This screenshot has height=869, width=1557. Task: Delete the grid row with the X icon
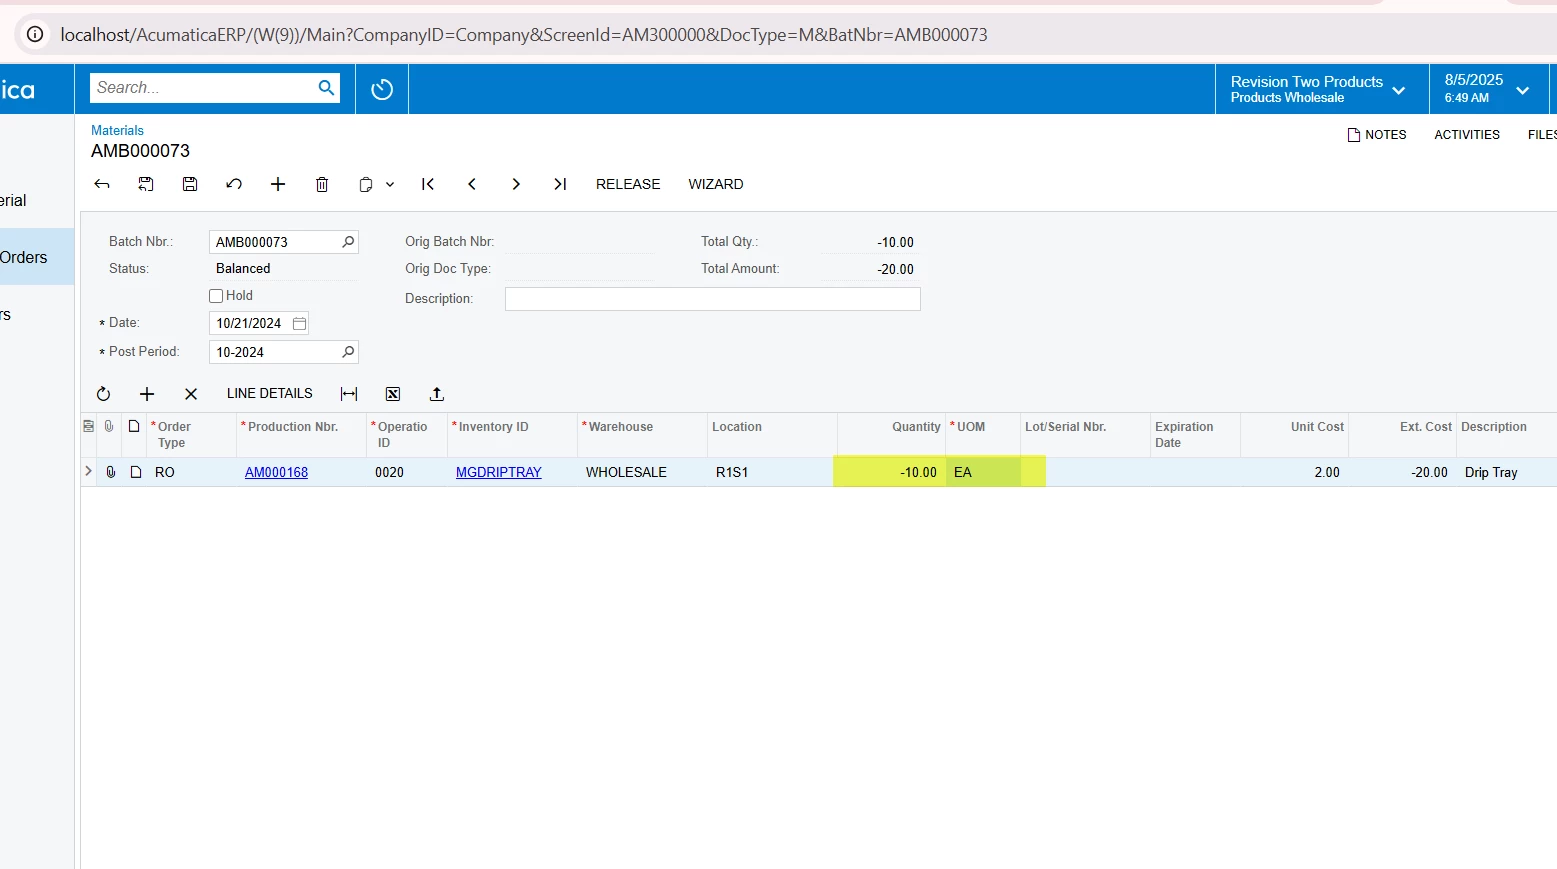[191, 394]
